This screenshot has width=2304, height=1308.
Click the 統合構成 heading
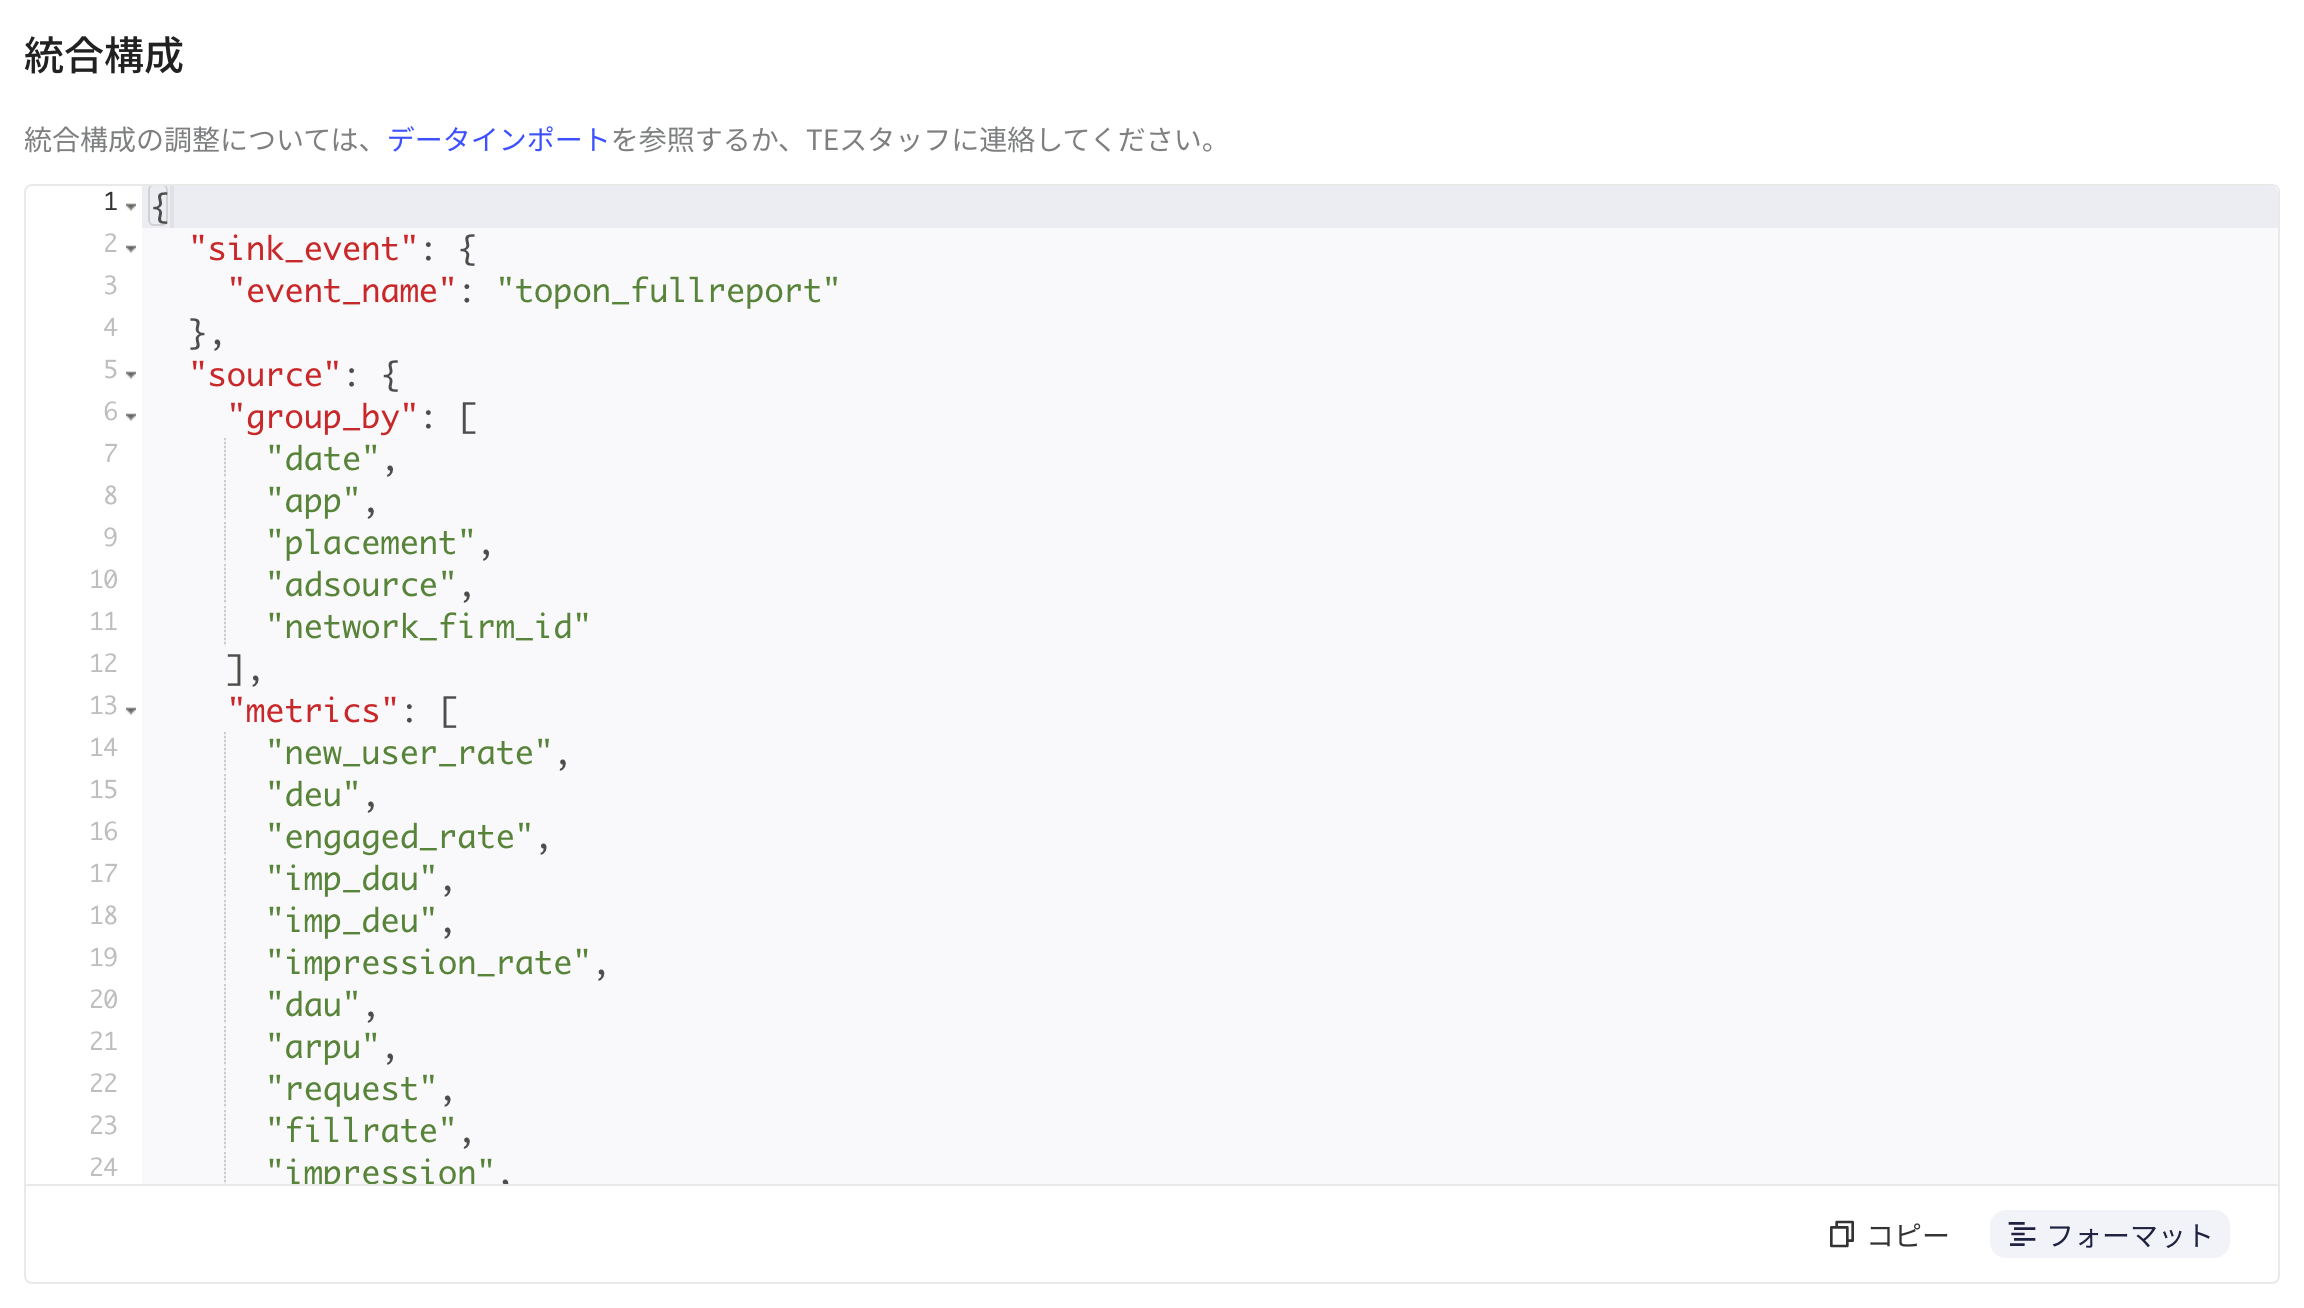[104, 55]
